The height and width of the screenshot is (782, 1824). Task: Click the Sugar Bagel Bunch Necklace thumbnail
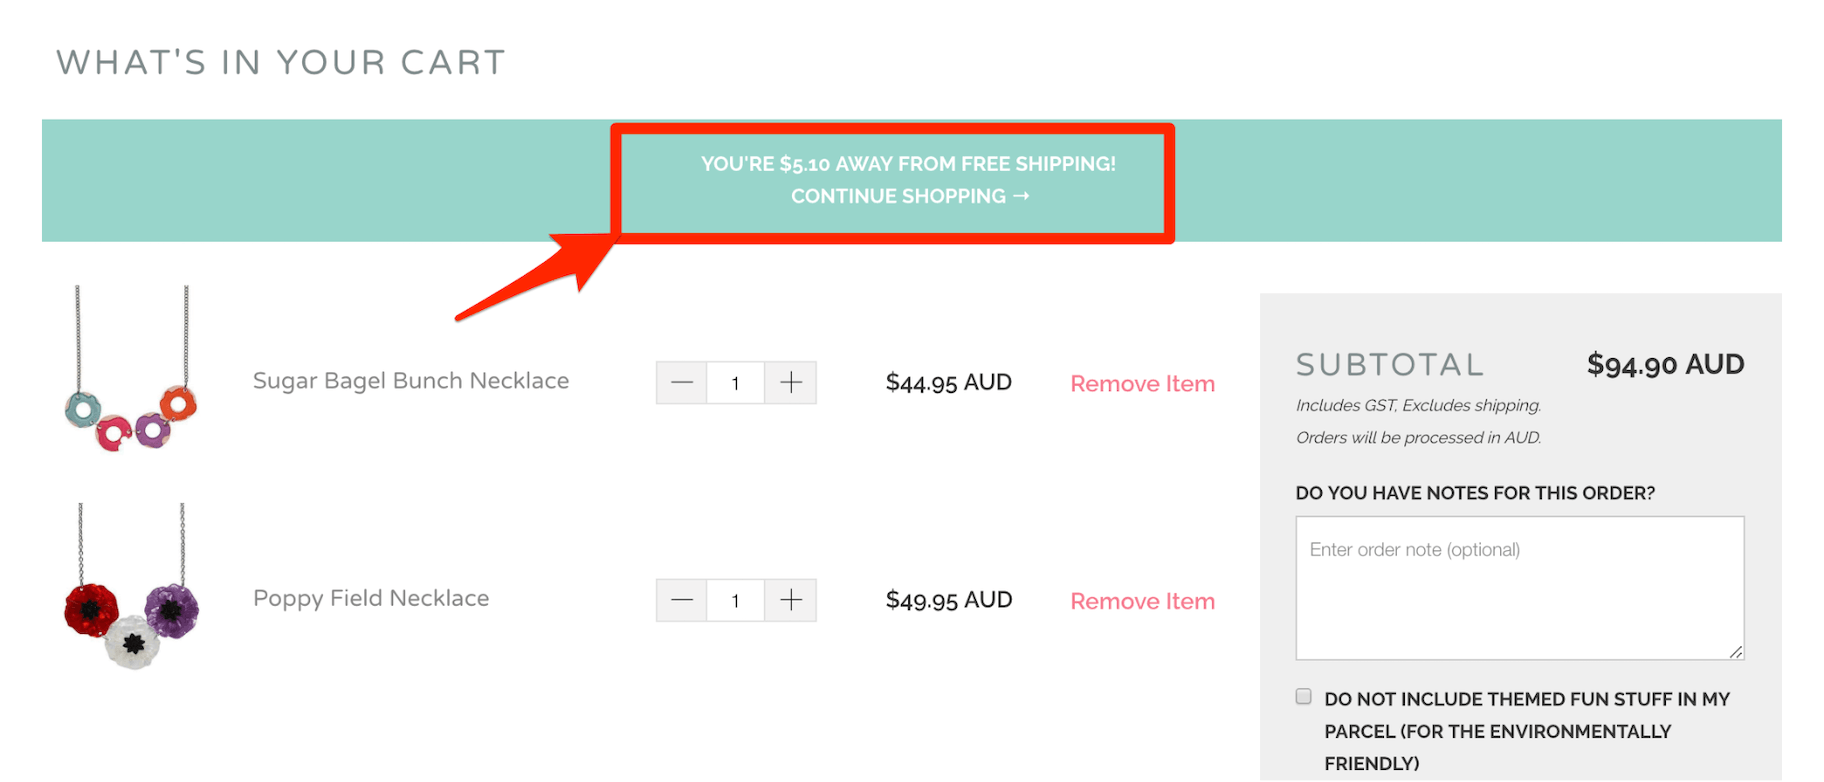(131, 370)
